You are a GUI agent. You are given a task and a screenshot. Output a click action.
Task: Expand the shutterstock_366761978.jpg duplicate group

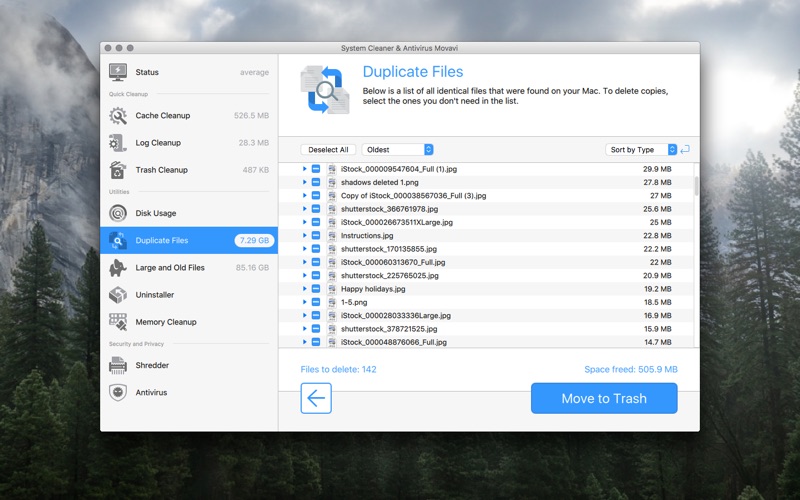point(304,209)
